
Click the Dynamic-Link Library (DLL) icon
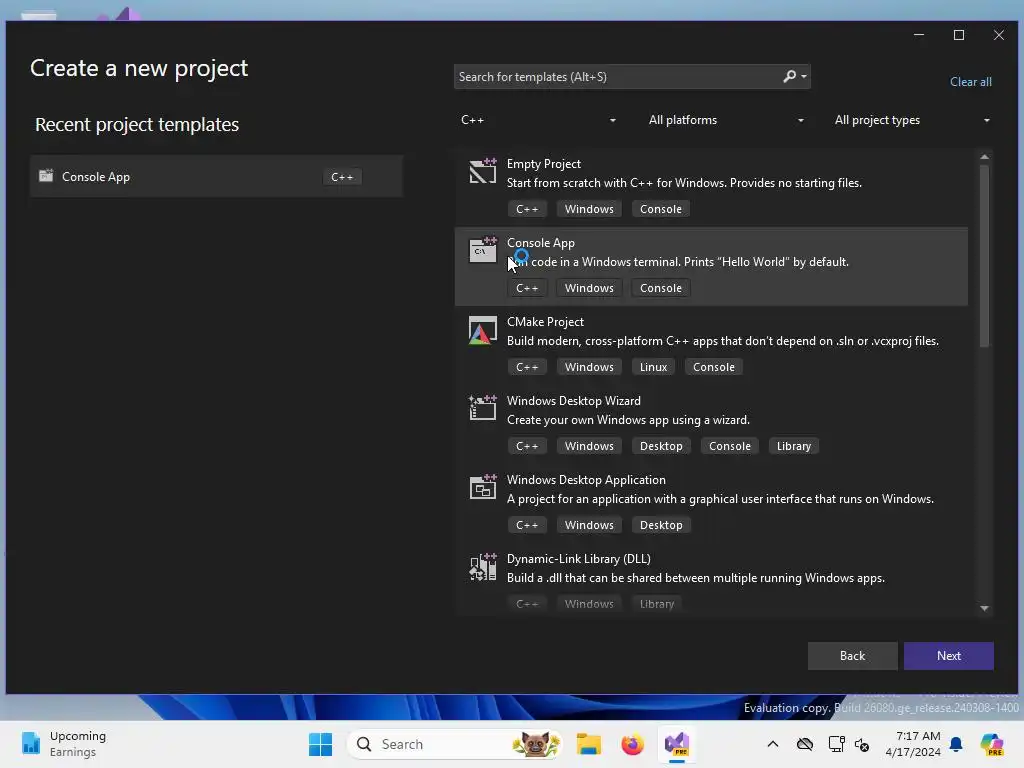[x=483, y=566]
